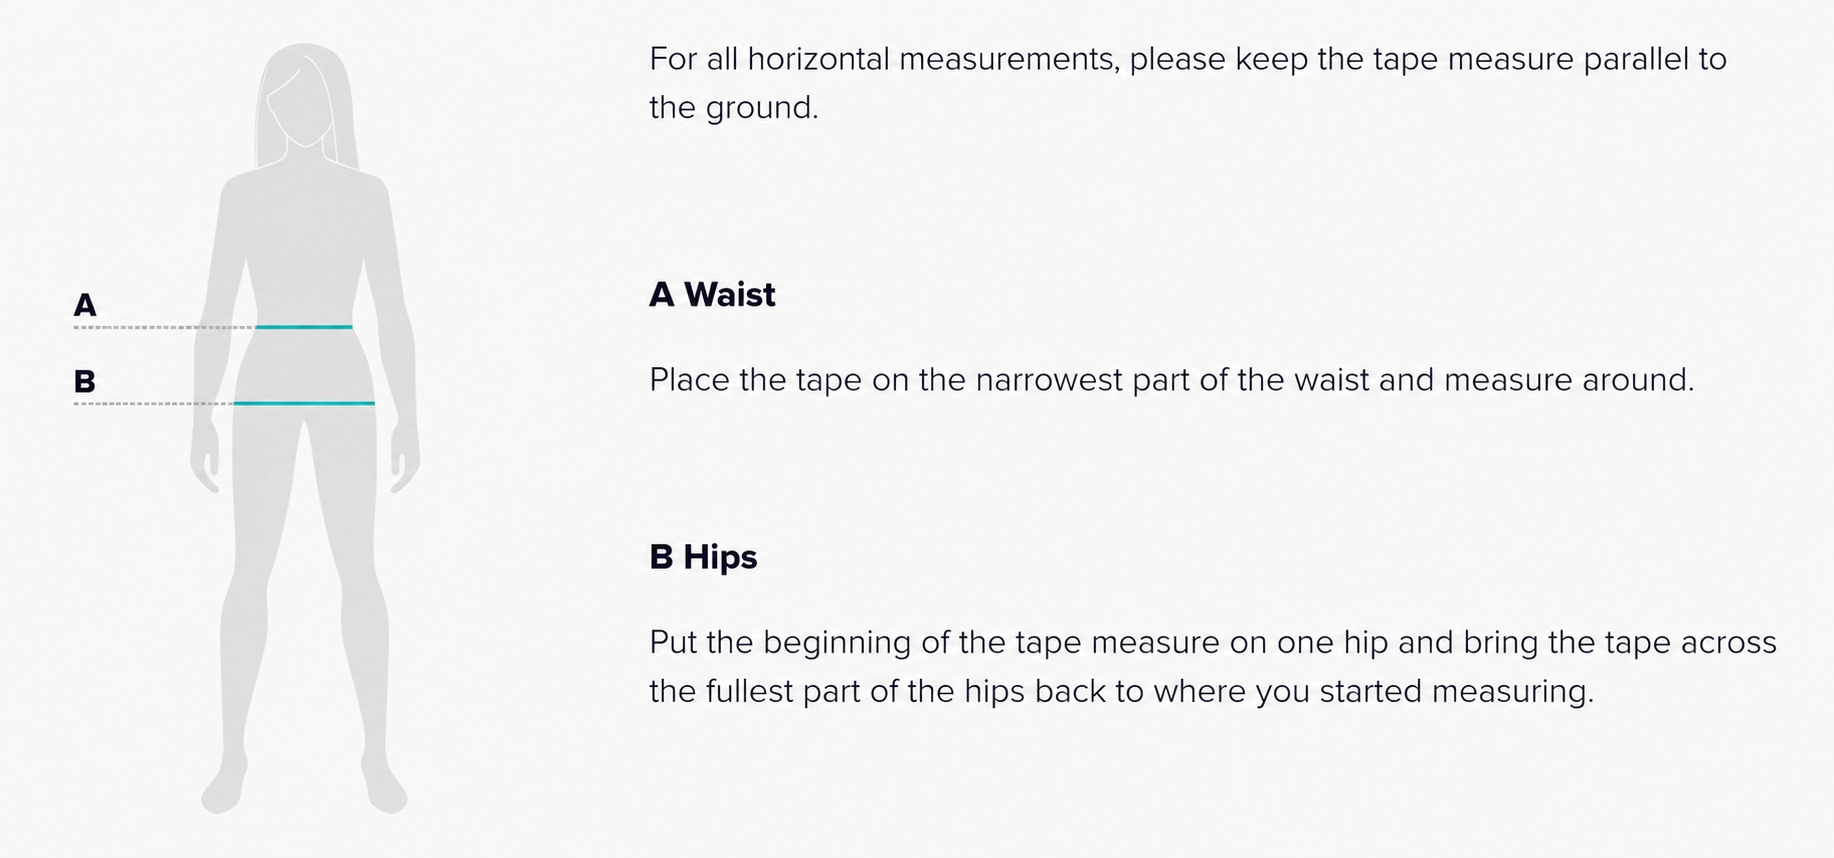Select the teal hips measurement line
This screenshot has width=1834, height=858.
(x=304, y=403)
